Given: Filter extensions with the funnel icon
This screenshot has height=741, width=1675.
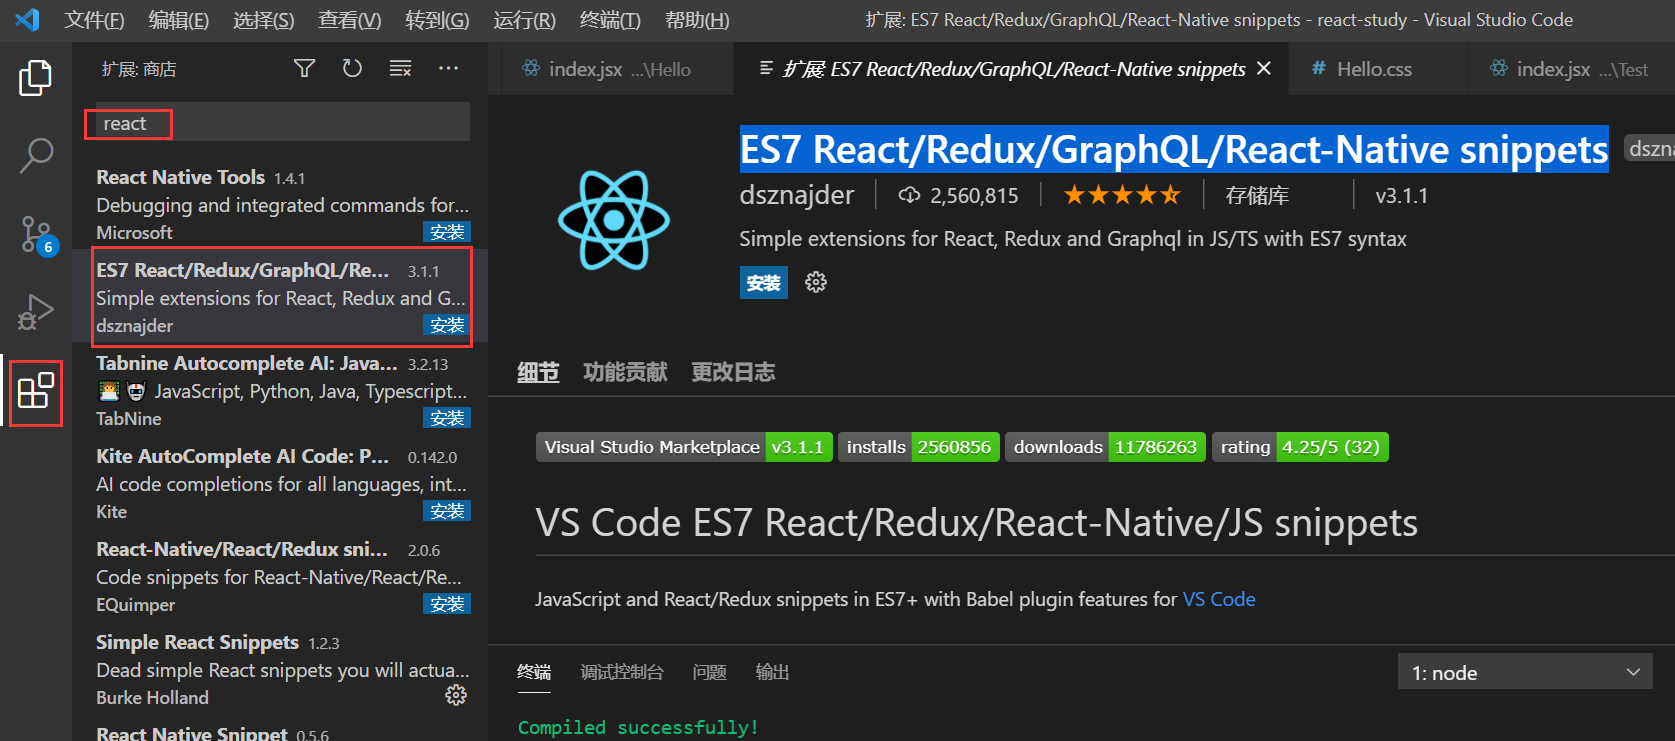Looking at the screenshot, I should pos(304,68).
